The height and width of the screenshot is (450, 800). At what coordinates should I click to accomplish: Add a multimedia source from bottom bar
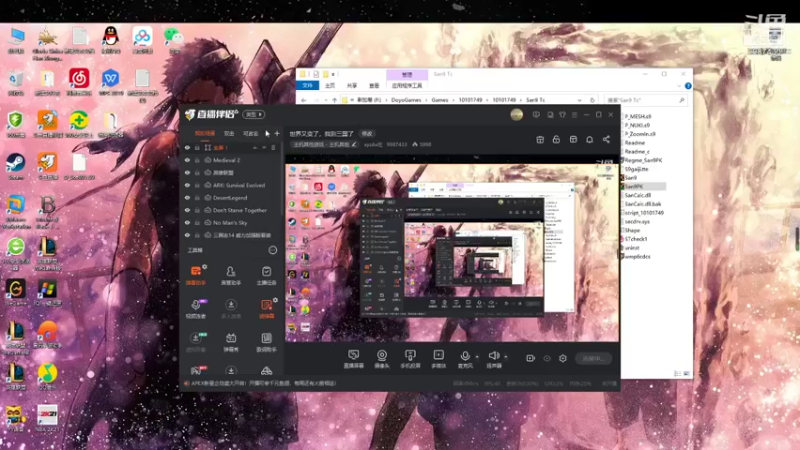[x=439, y=359]
